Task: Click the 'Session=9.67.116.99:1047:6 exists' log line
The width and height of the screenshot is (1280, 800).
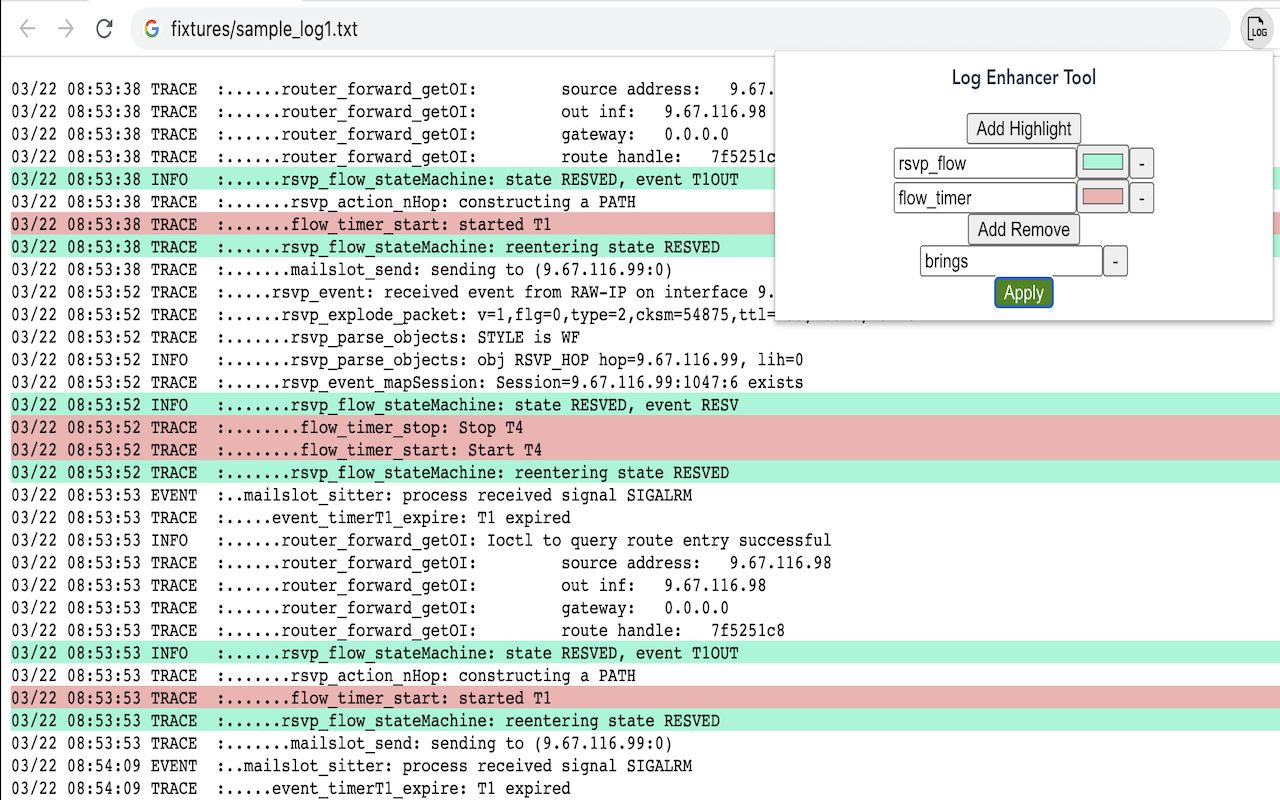Action: pos(407,382)
